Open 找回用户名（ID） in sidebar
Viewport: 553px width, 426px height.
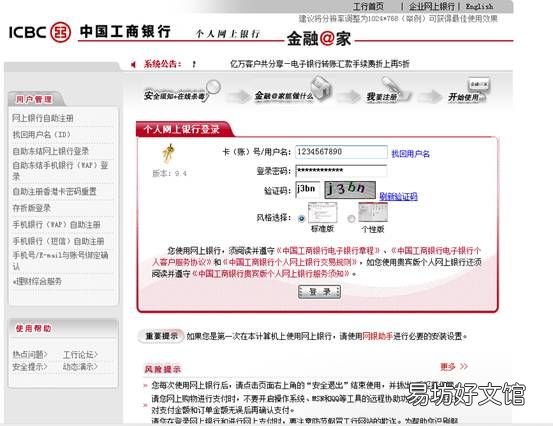click(42, 135)
